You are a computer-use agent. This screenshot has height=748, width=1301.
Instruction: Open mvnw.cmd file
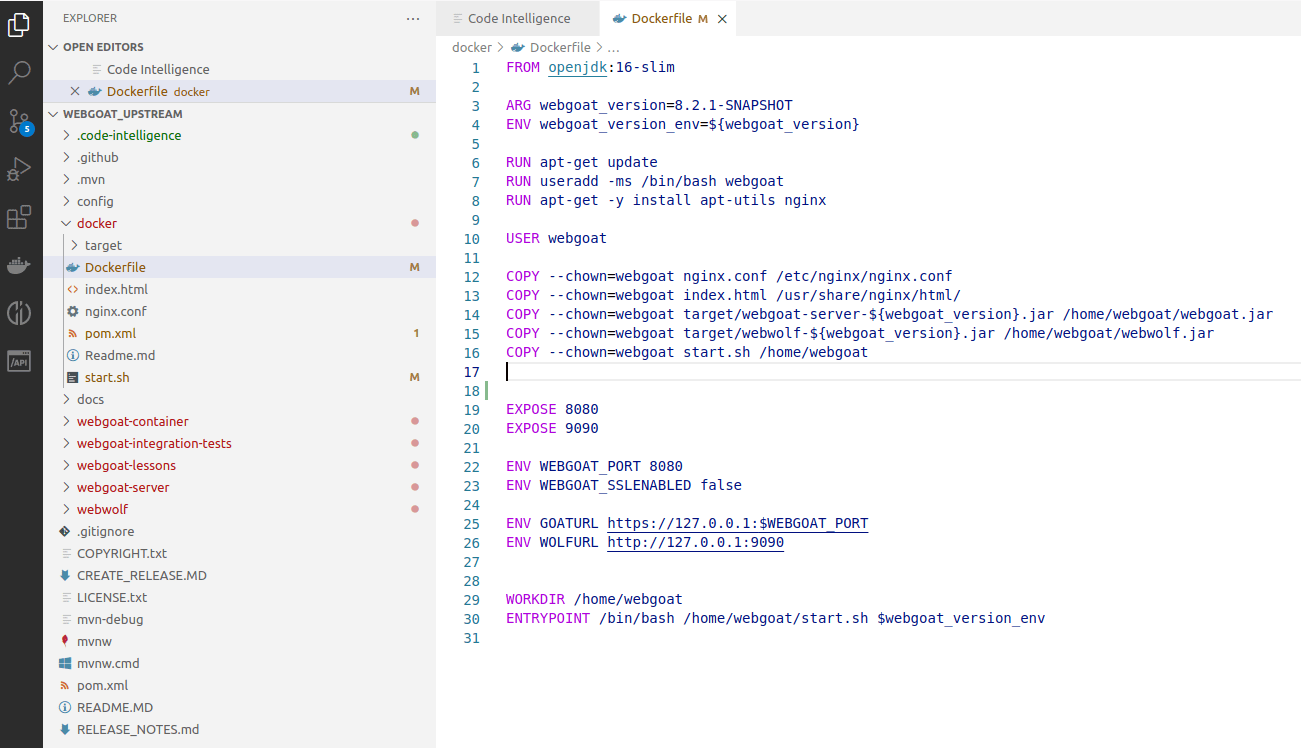tap(239, 663)
